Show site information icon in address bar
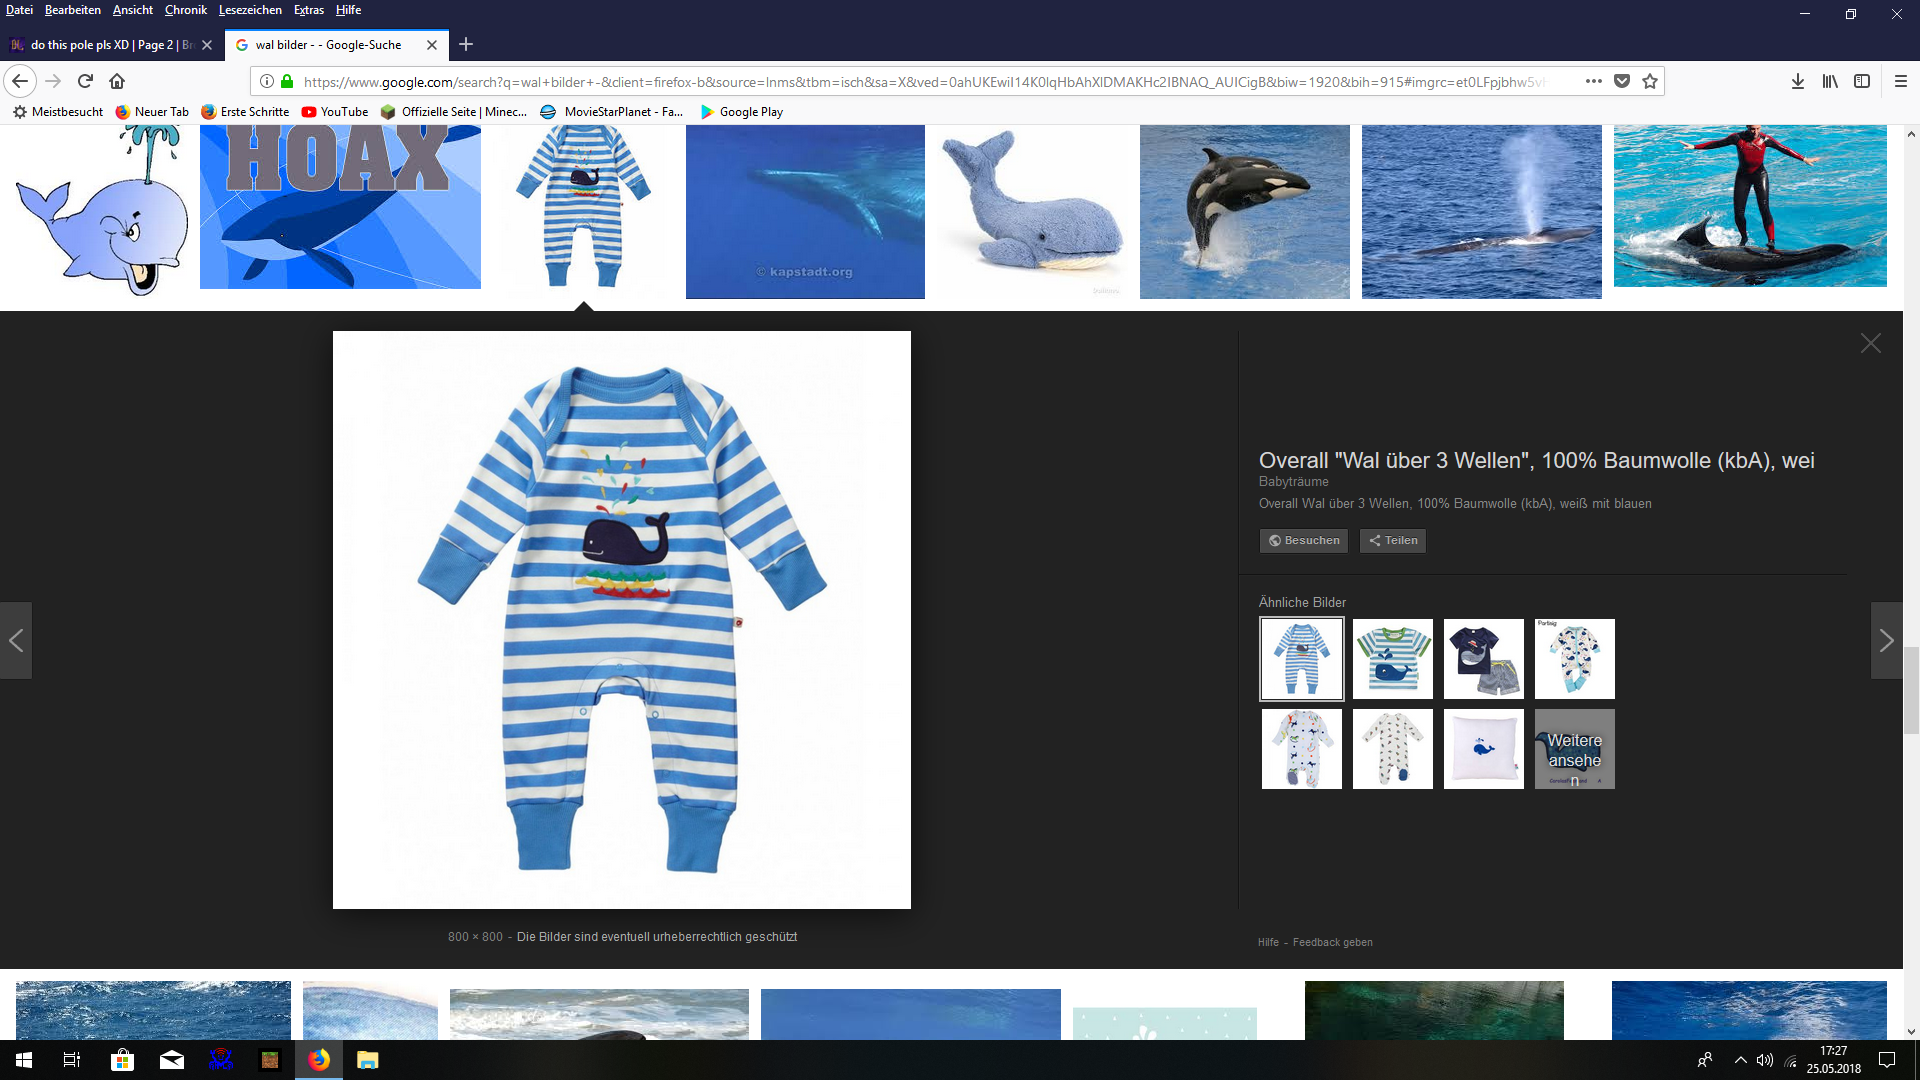The image size is (1920, 1080). 267,81
